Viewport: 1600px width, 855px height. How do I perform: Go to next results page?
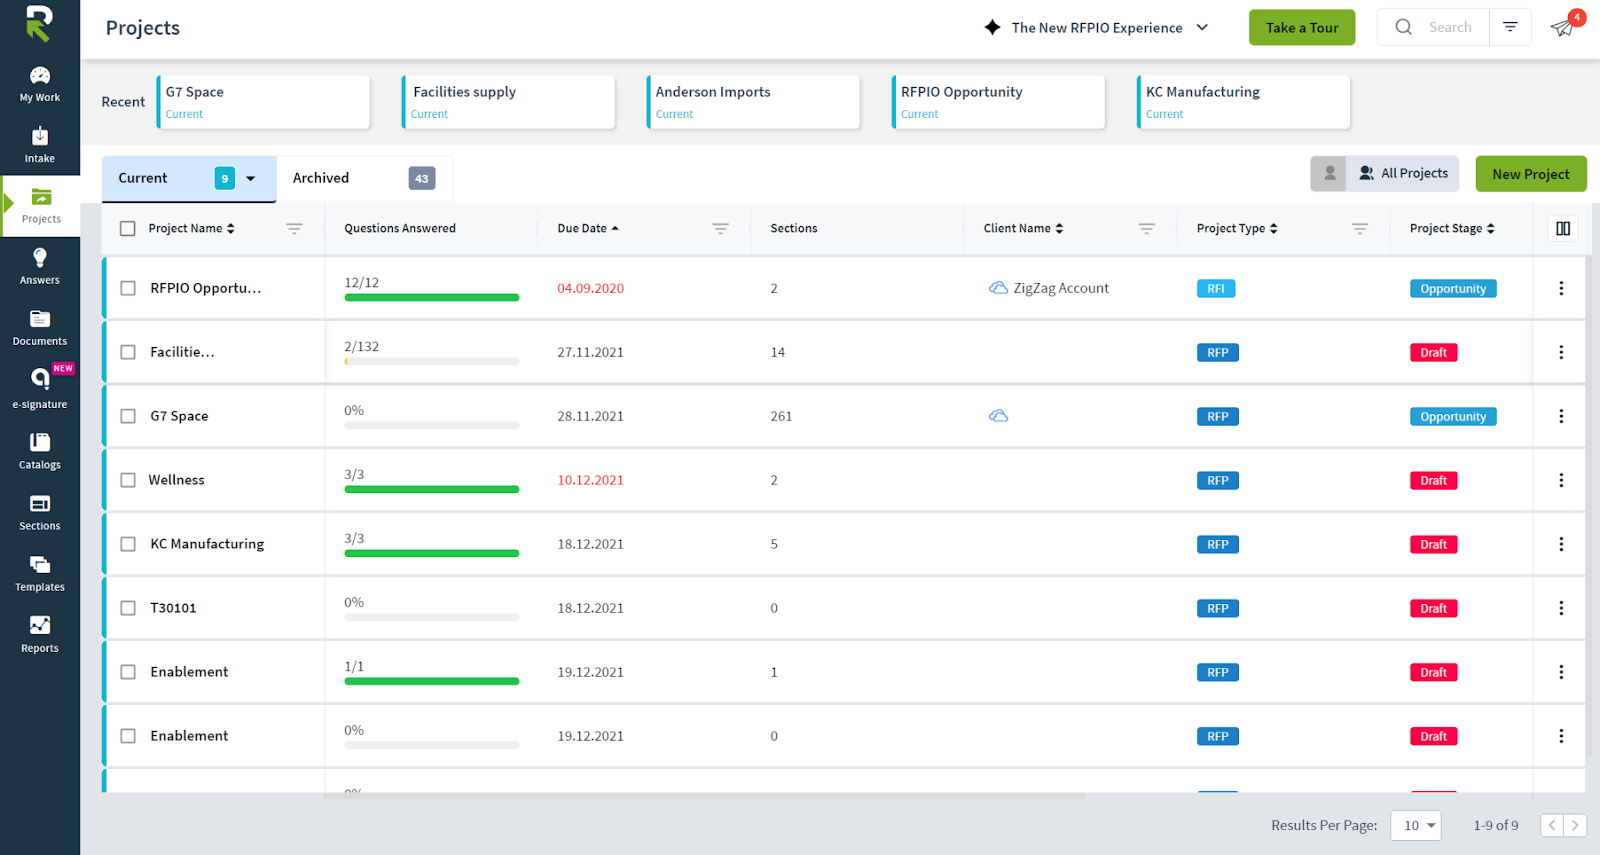1575,825
